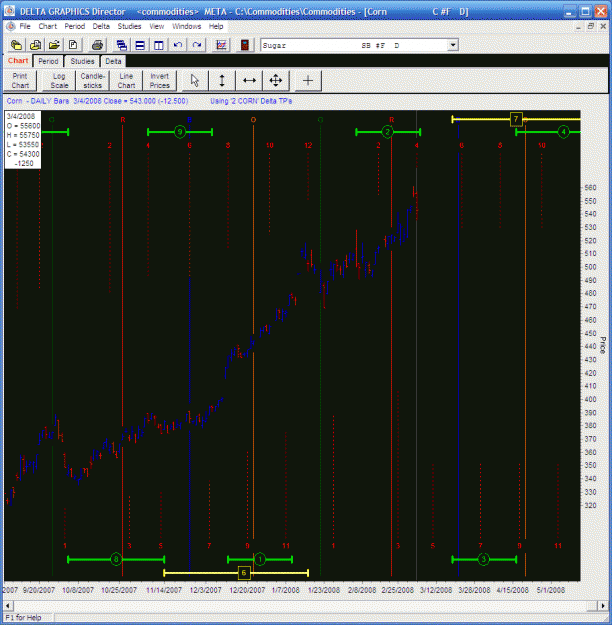Click the yellow boxed 6 marker
The width and height of the screenshot is (612, 625).
tap(244, 573)
